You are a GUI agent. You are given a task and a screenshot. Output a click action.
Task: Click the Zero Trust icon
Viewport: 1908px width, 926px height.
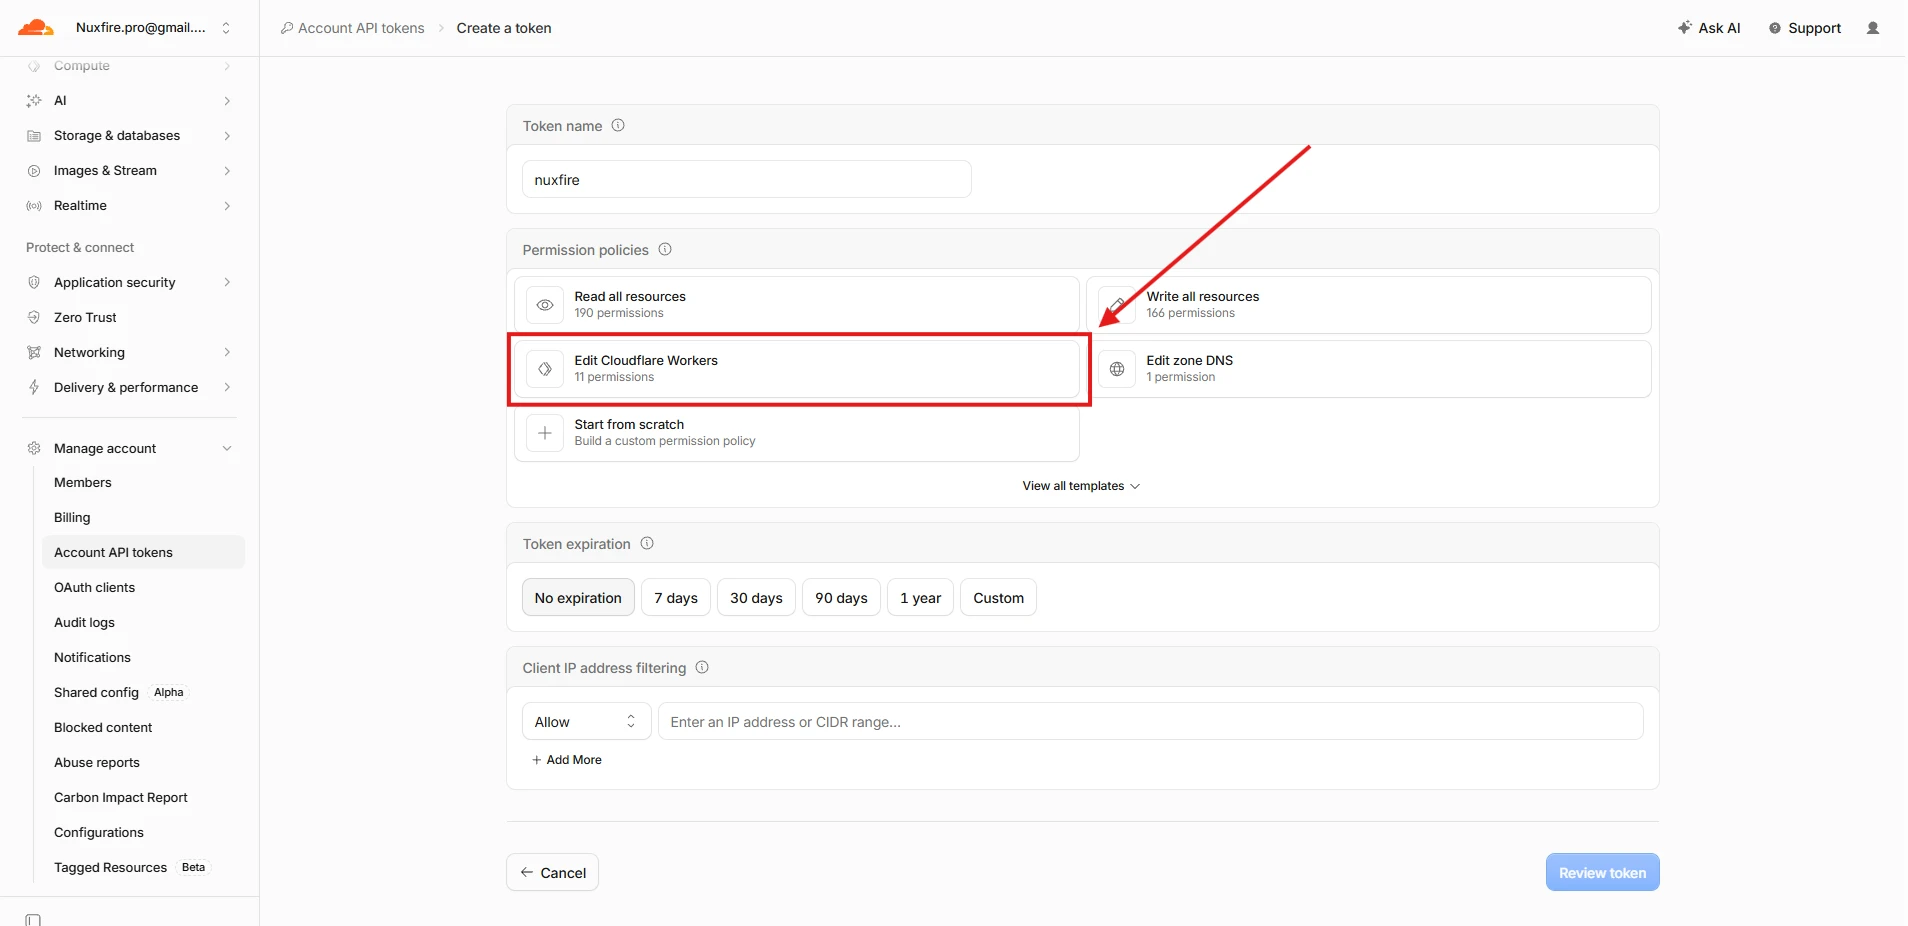[34, 318]
